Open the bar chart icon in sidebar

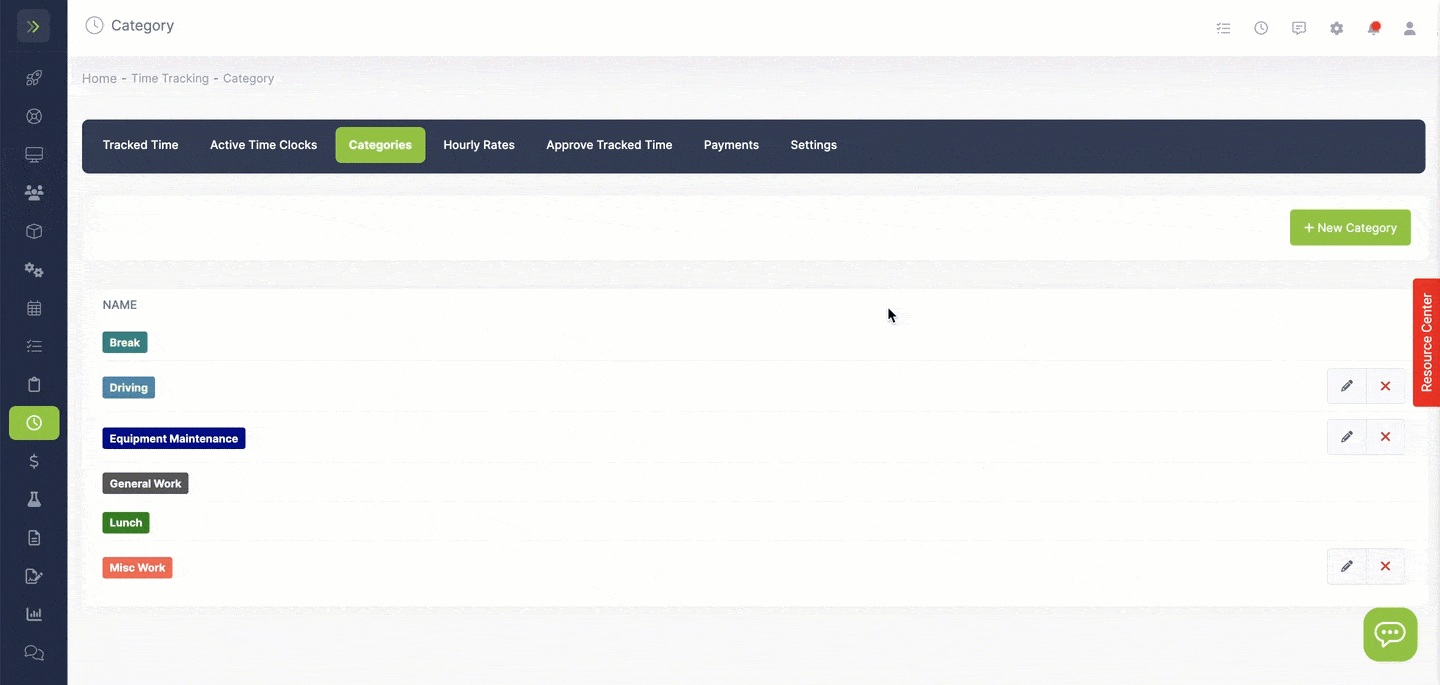coord(34,614)
